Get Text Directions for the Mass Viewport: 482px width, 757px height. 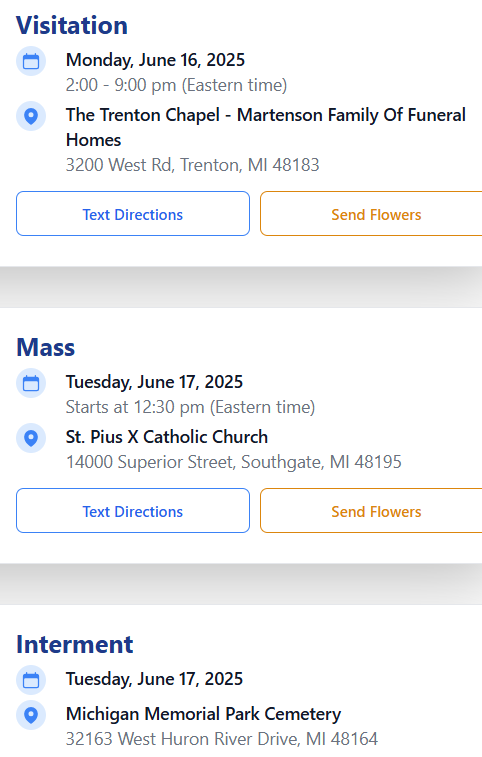point(133,510)
